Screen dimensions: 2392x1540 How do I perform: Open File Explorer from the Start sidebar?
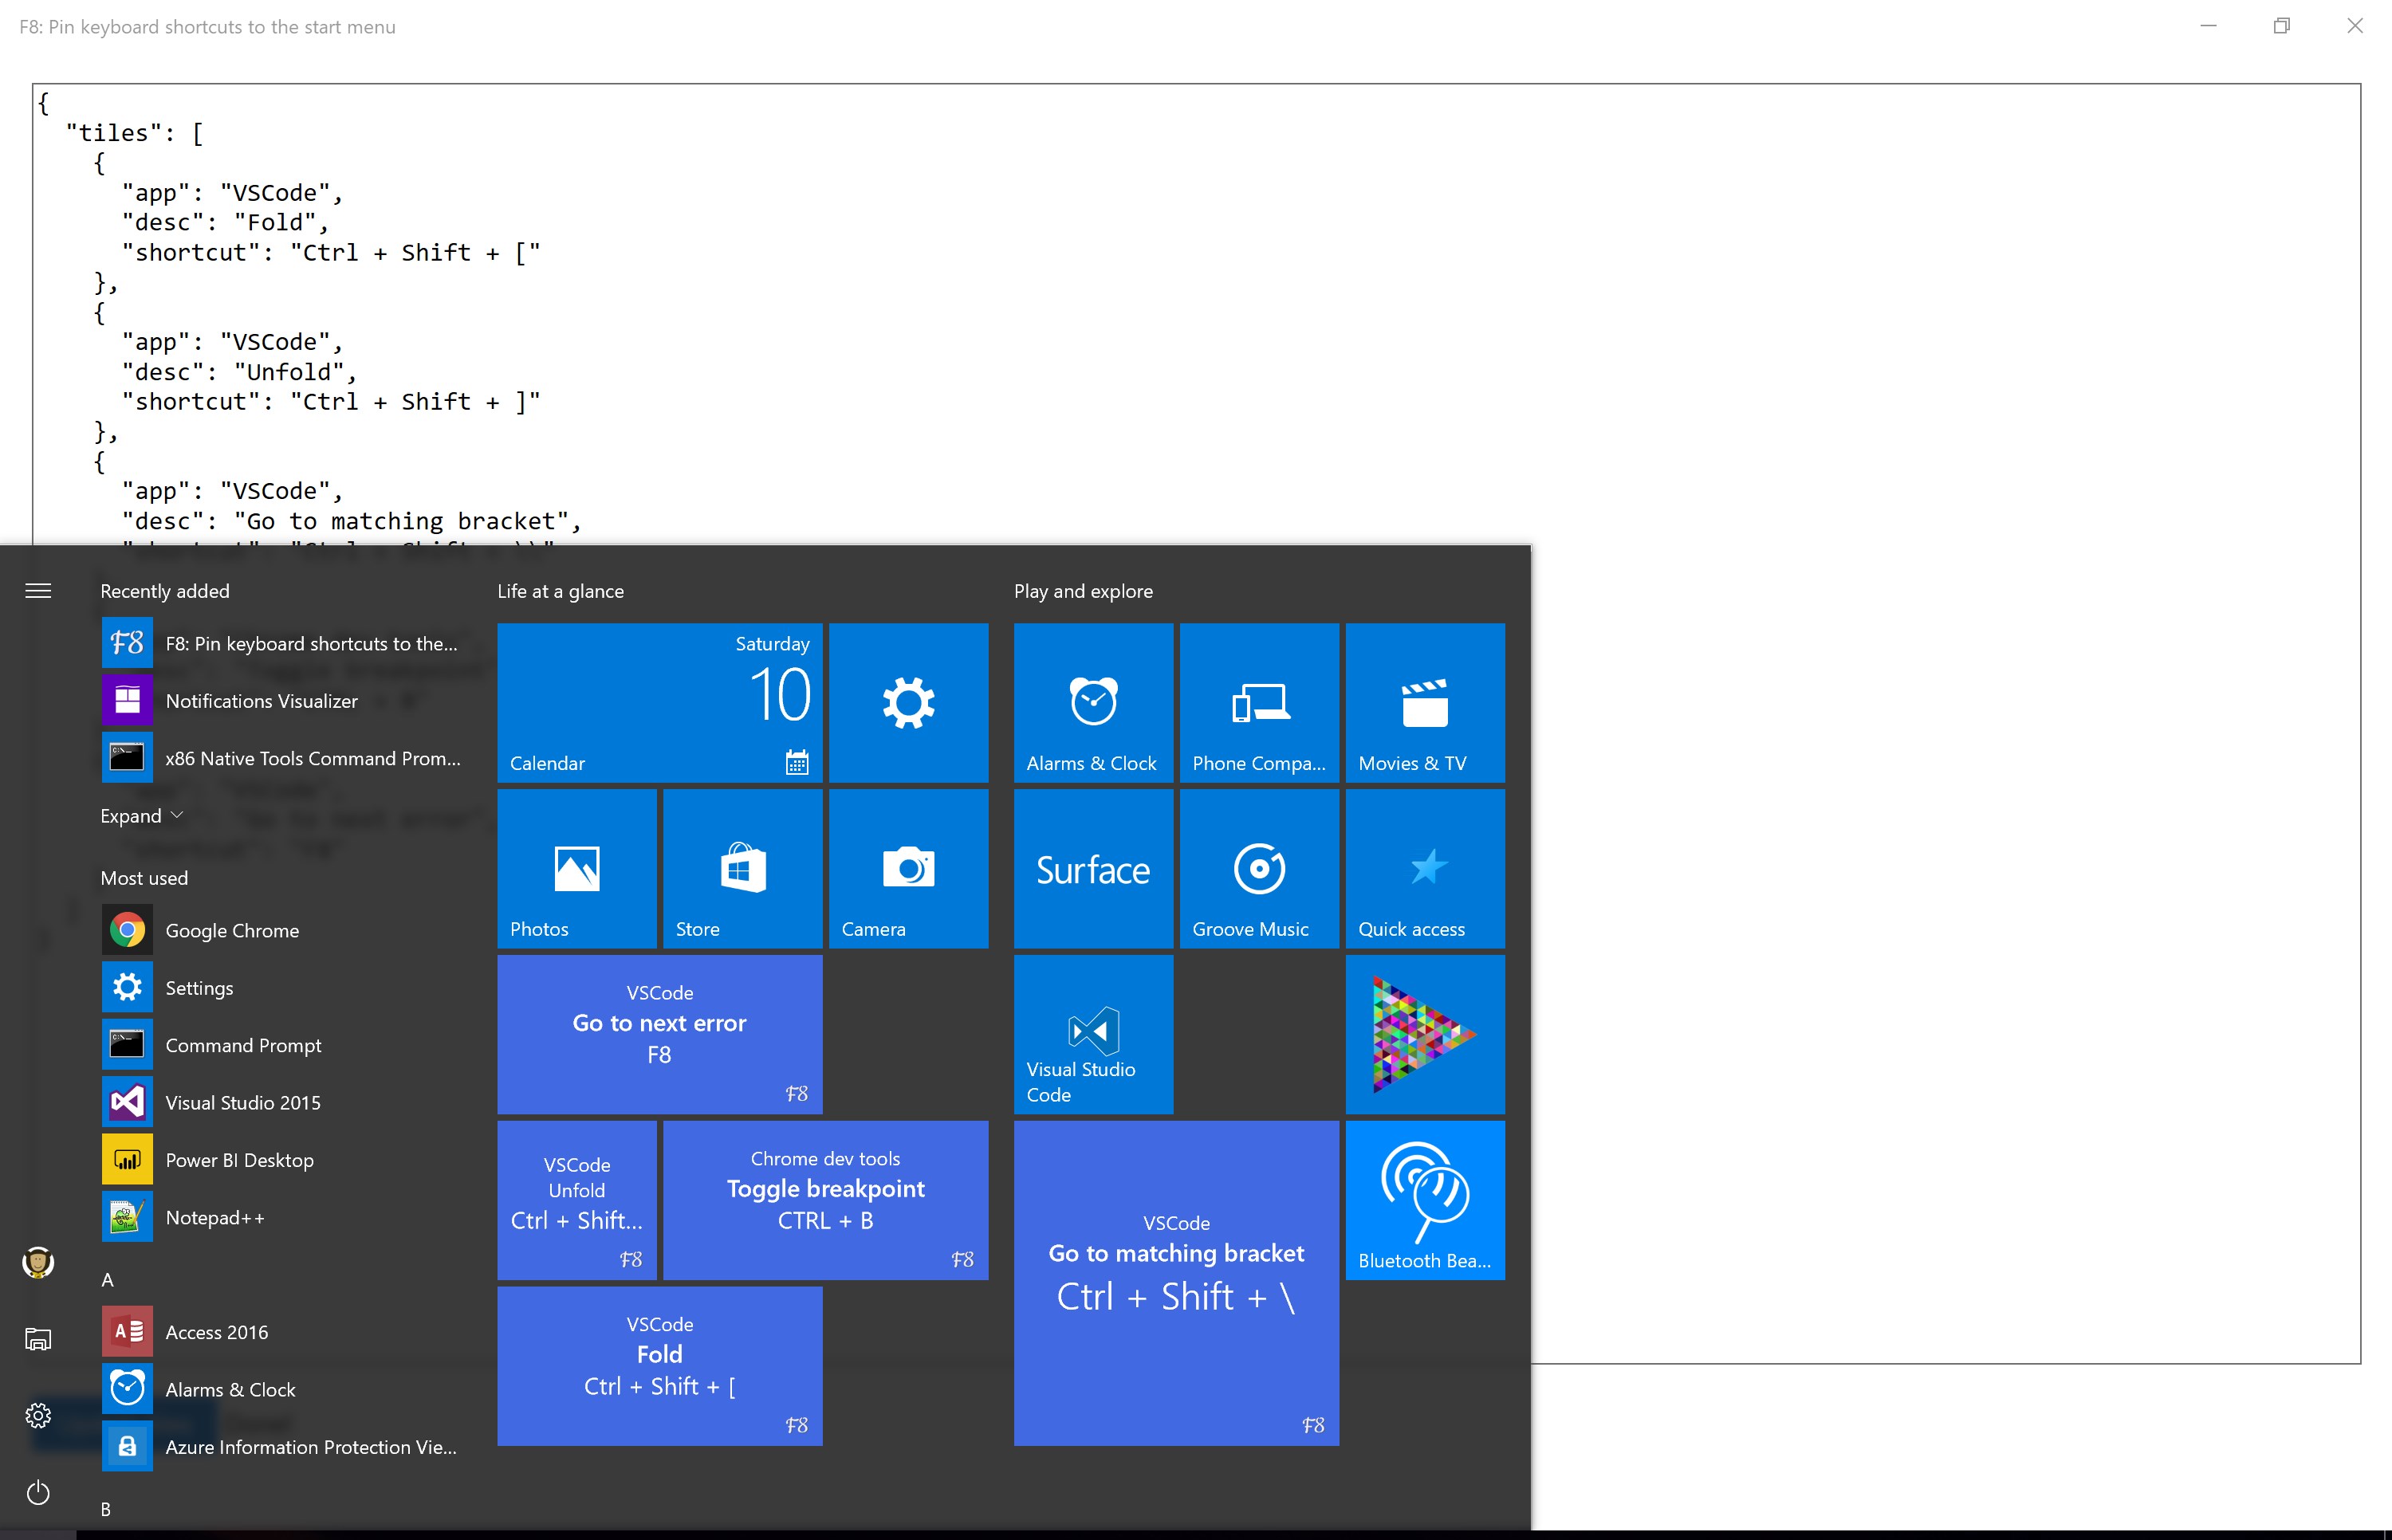pyautogui.click(x=38, y=1339)
